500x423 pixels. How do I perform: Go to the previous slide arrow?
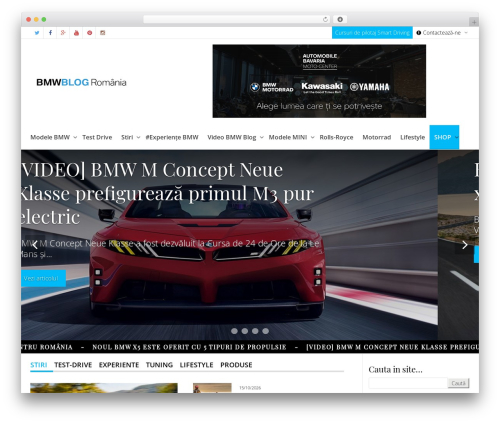[35, 245]
